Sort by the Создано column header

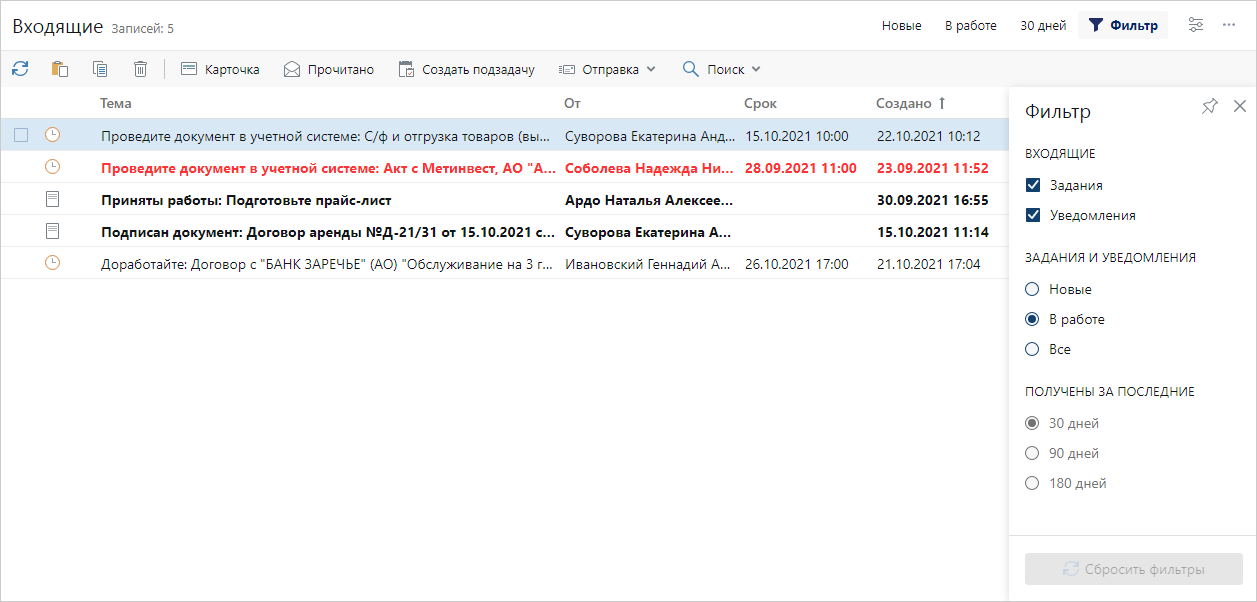(903, 103)
